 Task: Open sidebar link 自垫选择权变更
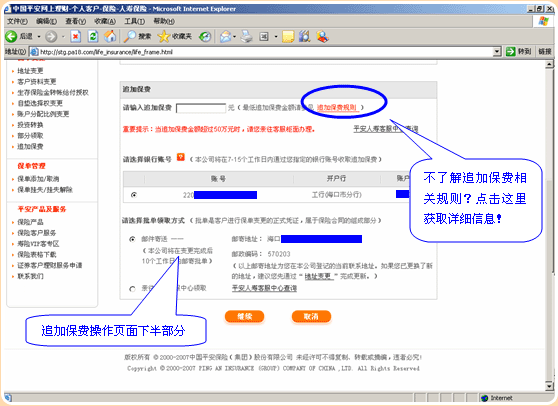click(40, 103)
